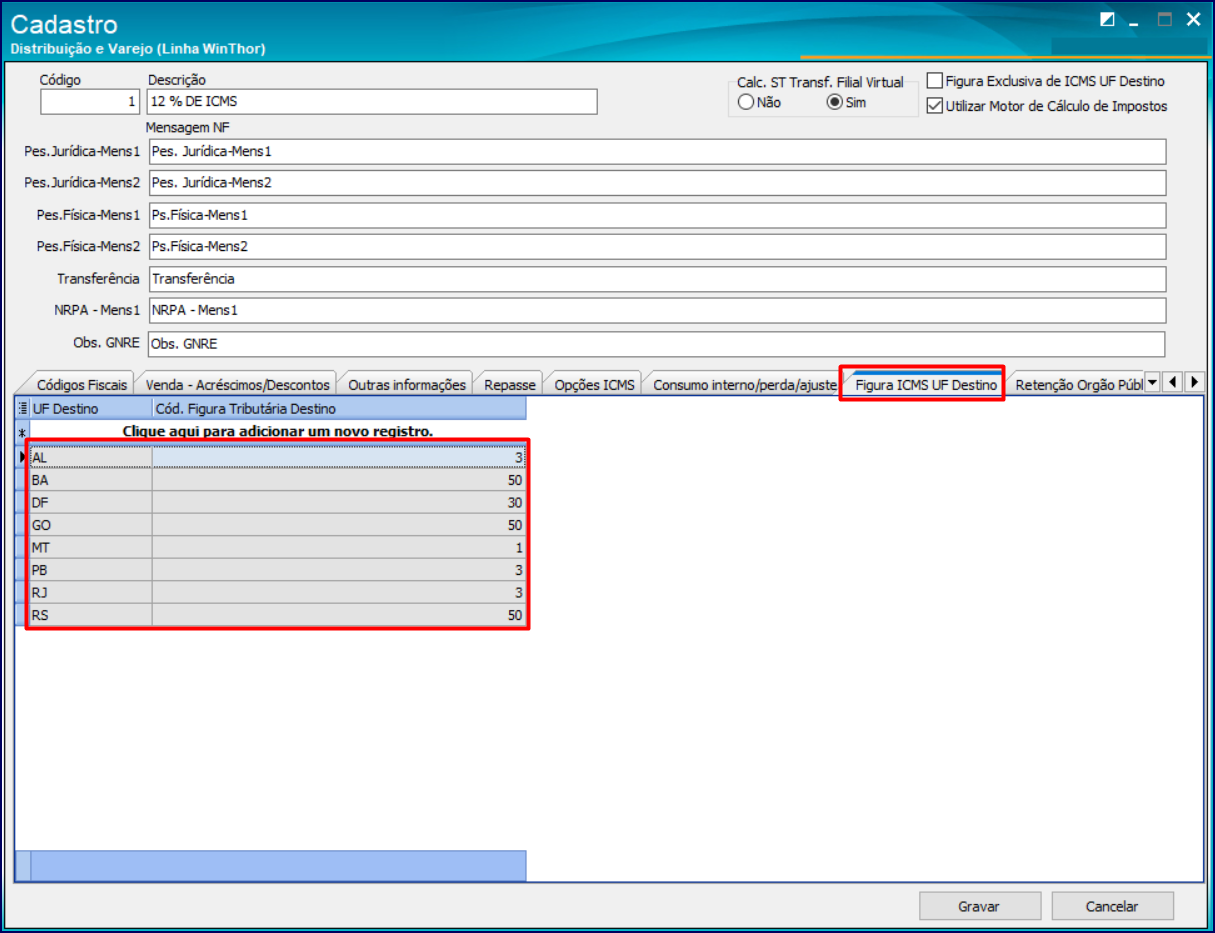
Task: Click the NRPA - Mens1 input field
Action: pyautogui.click(x=657, y=310)
